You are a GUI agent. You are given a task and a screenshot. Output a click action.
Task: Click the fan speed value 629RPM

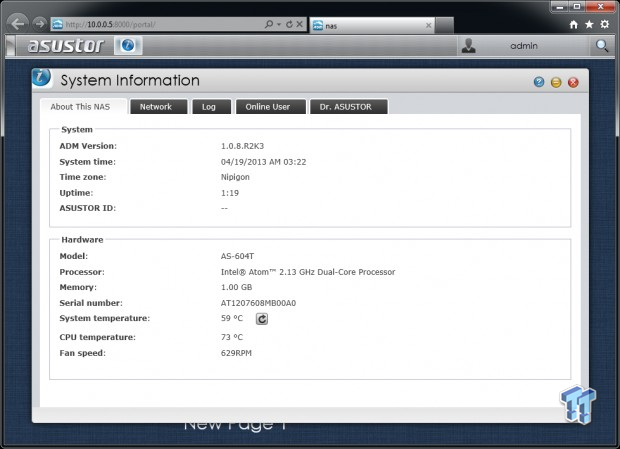(236, 353)
